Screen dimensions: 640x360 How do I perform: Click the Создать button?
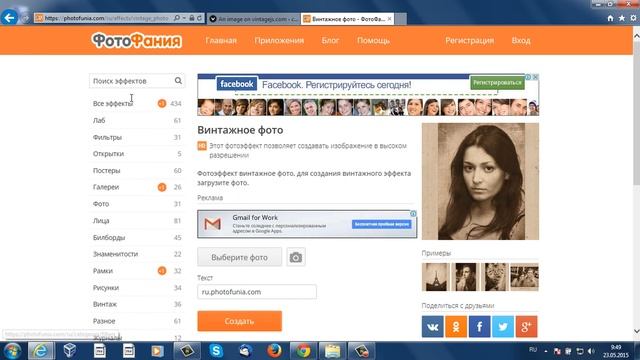pos(240,321)
